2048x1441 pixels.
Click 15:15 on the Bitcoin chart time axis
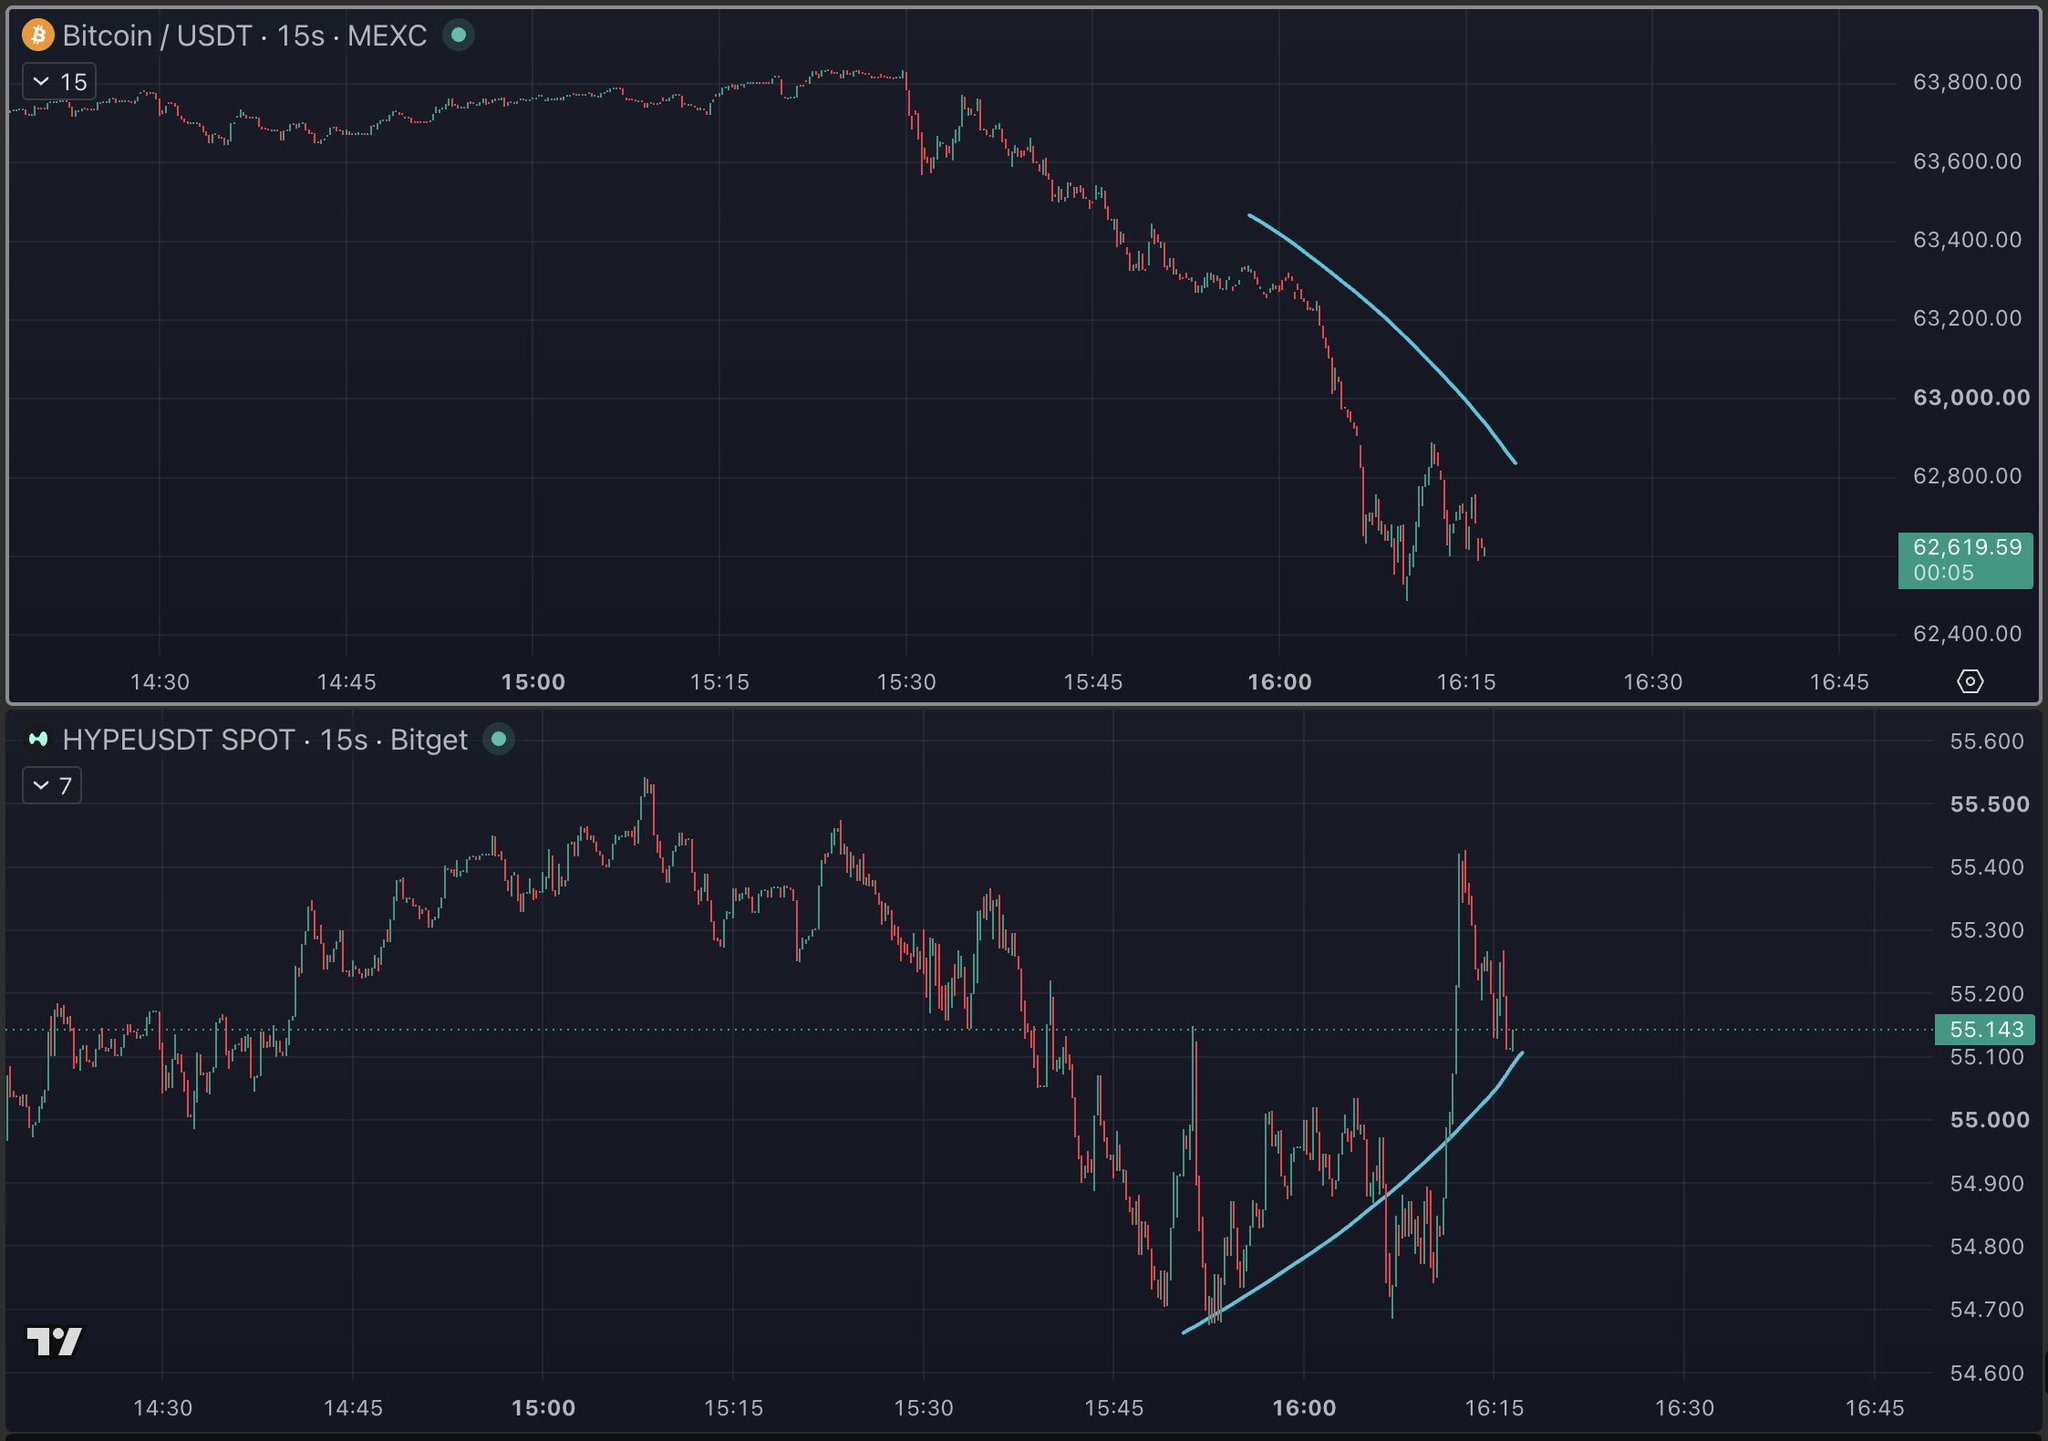tap(720, 682)
